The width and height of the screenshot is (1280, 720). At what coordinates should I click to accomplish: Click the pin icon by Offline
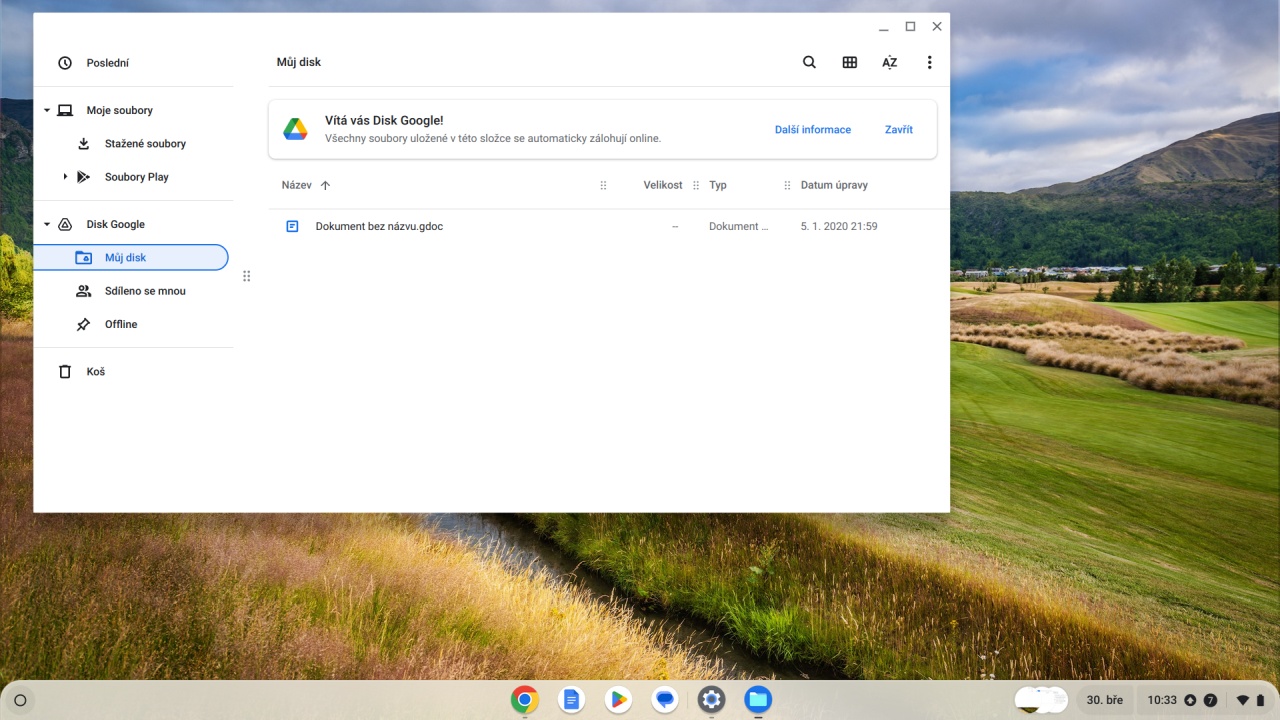84,324
